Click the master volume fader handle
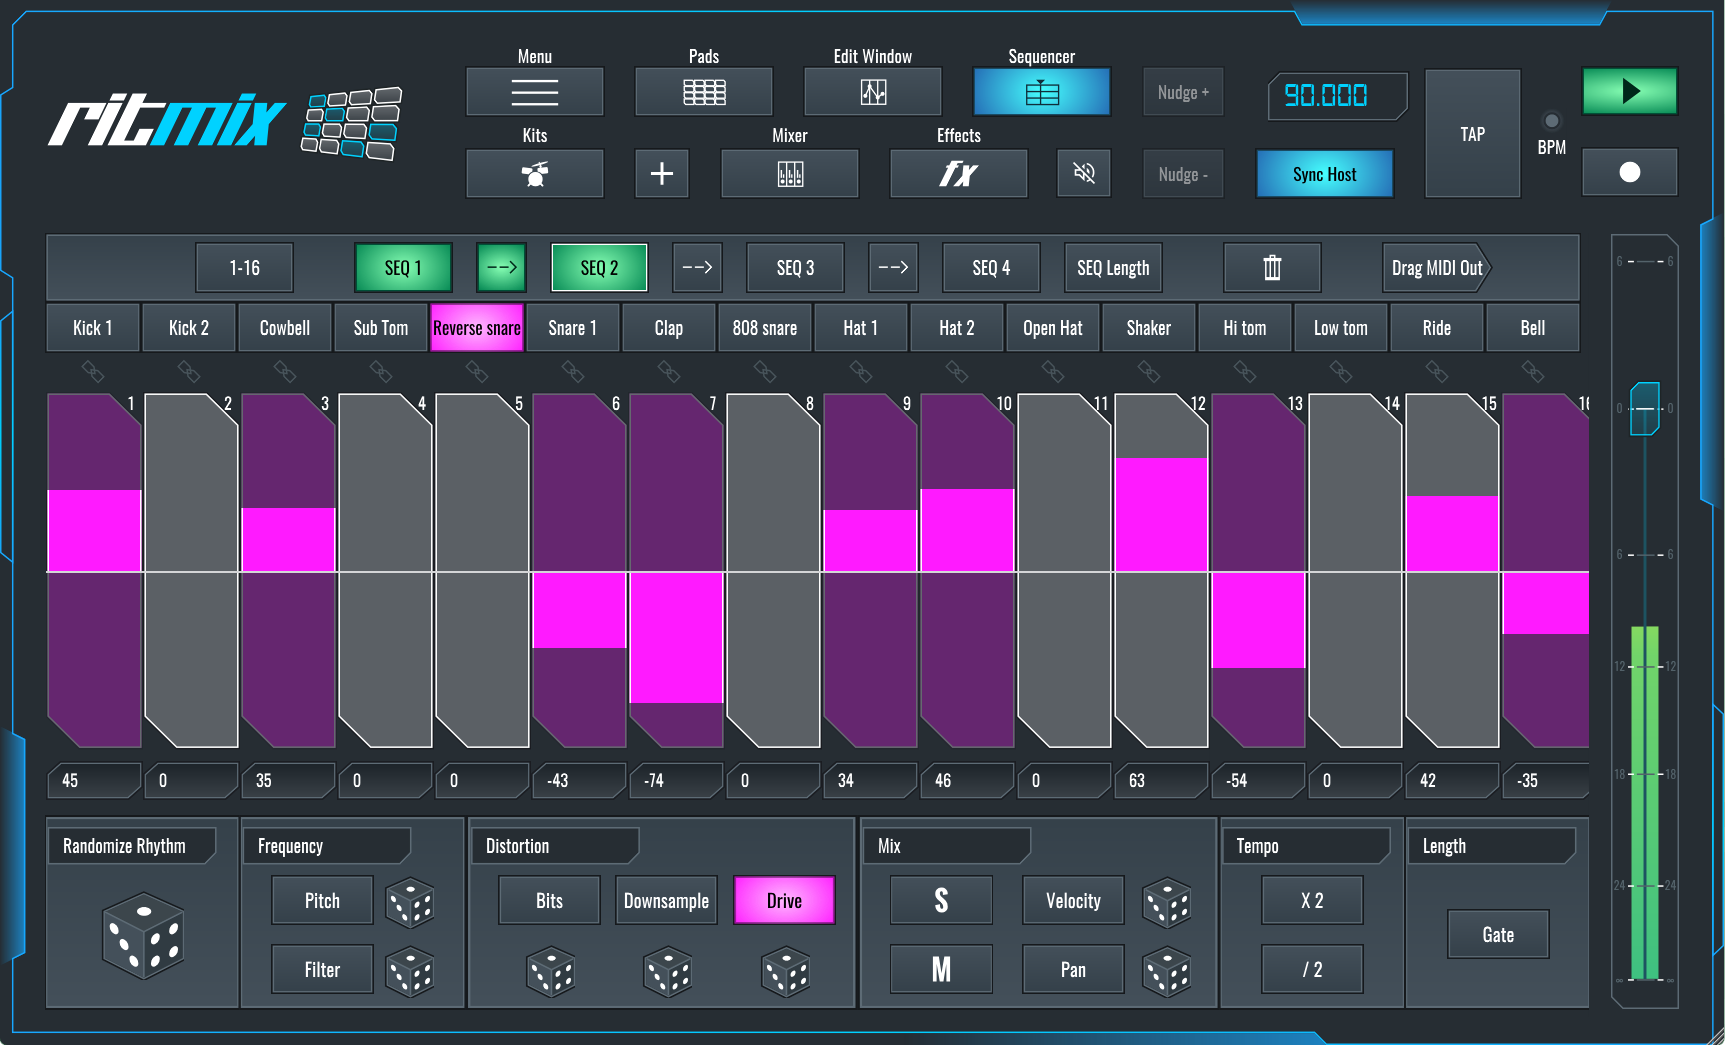This screenshot has height=1045, width=1725. pos(1644,408)
